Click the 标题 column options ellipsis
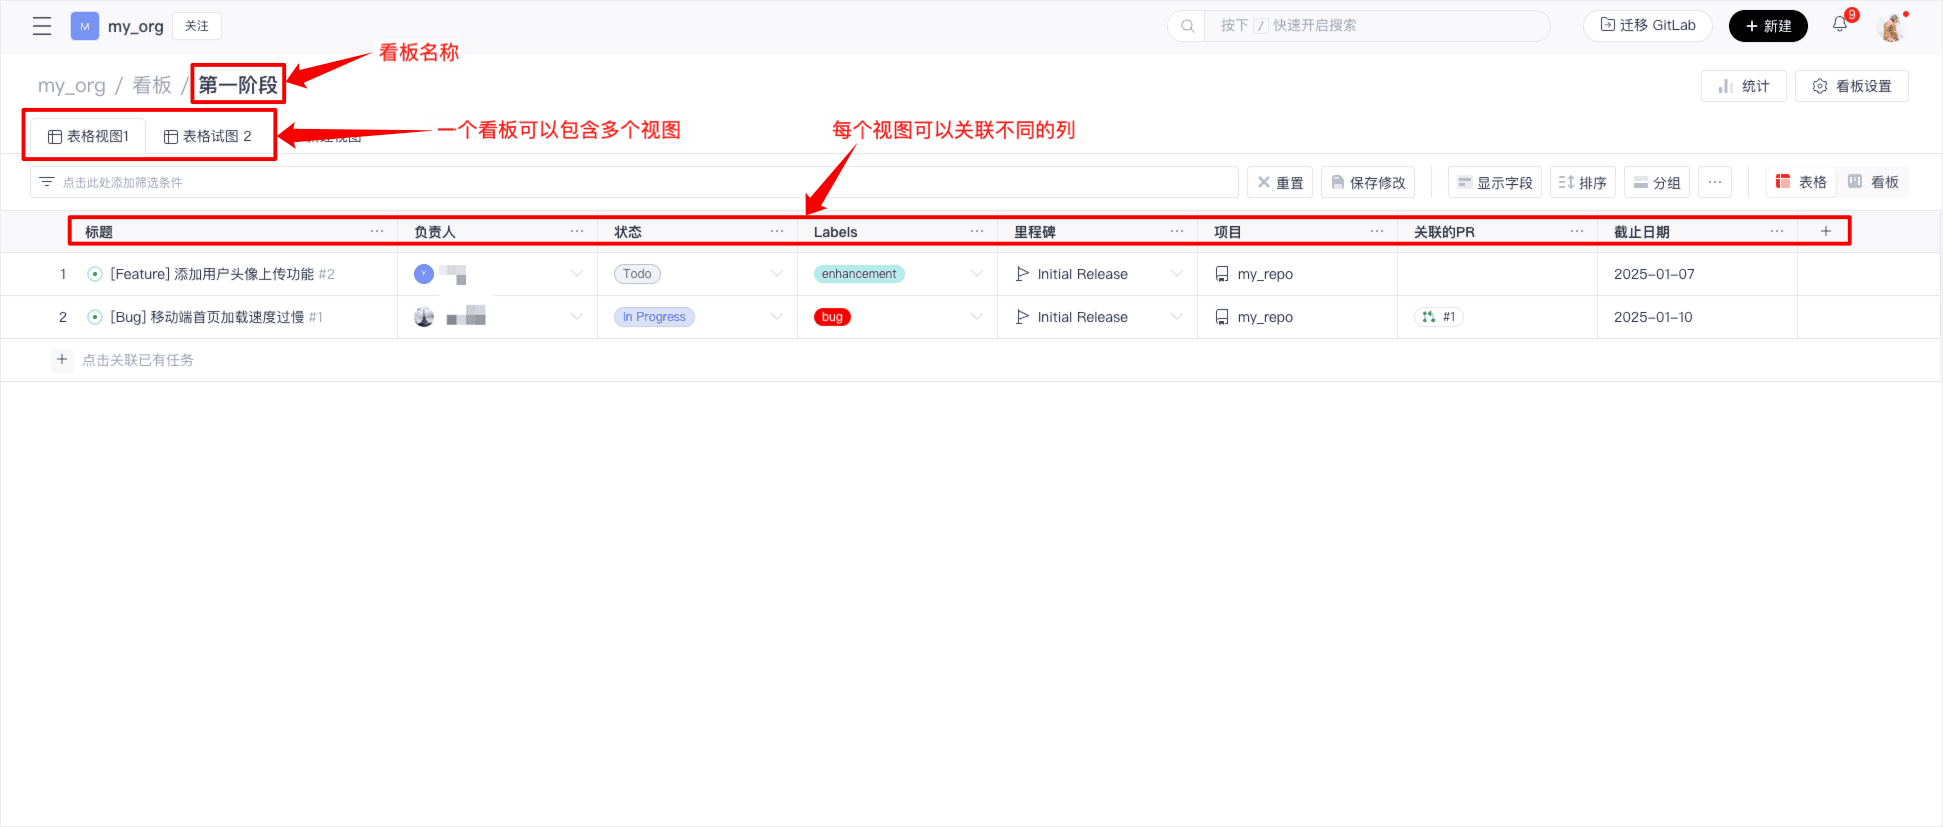 click(377, 231)
